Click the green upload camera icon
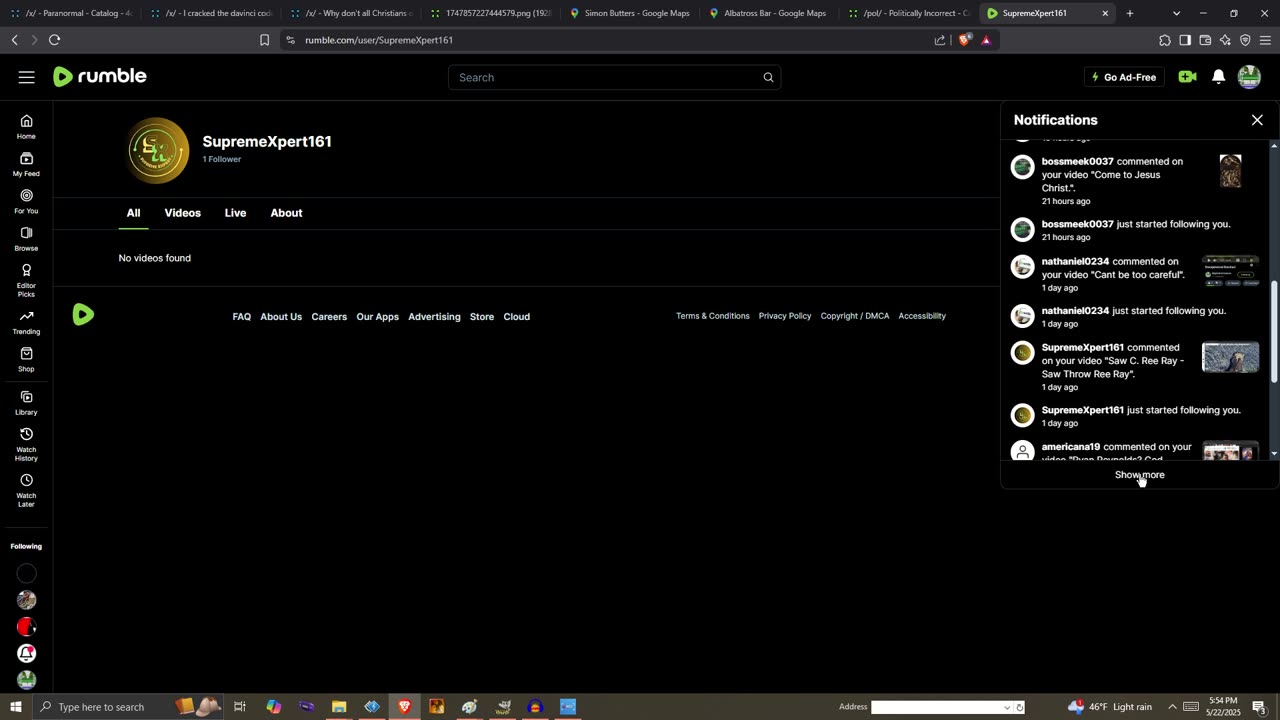Viewport: 1280px width, 720px height. 1187,77
